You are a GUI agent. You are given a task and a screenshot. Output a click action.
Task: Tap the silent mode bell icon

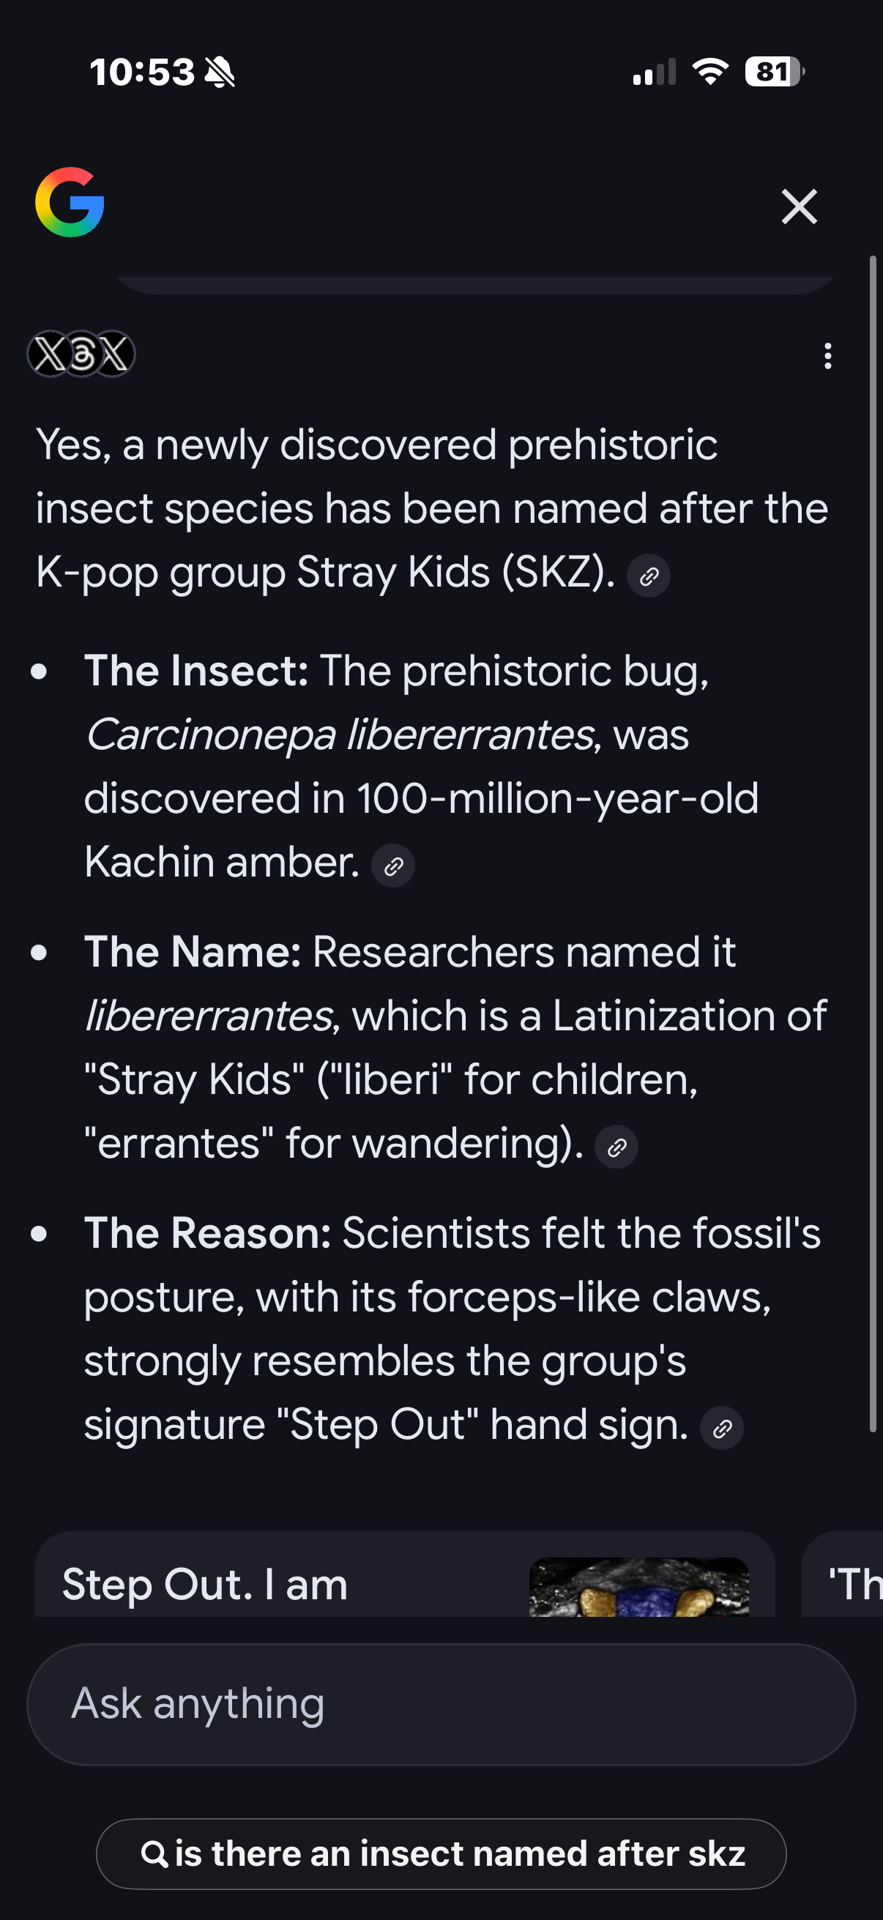tap(220, 72)
